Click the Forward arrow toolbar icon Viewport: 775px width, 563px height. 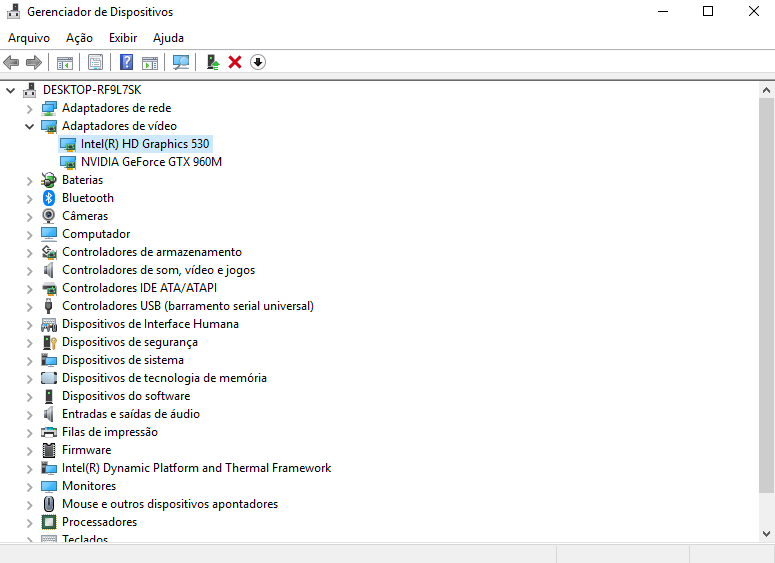coord(34,62)
